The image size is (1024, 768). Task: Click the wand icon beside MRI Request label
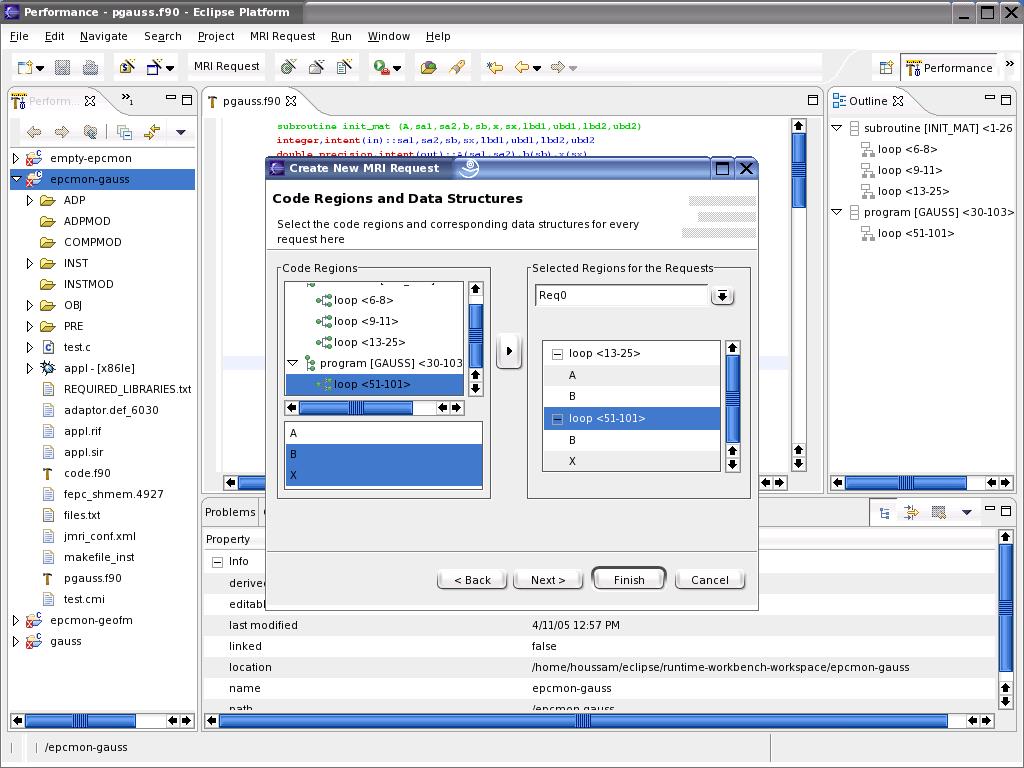click(288, 67)
